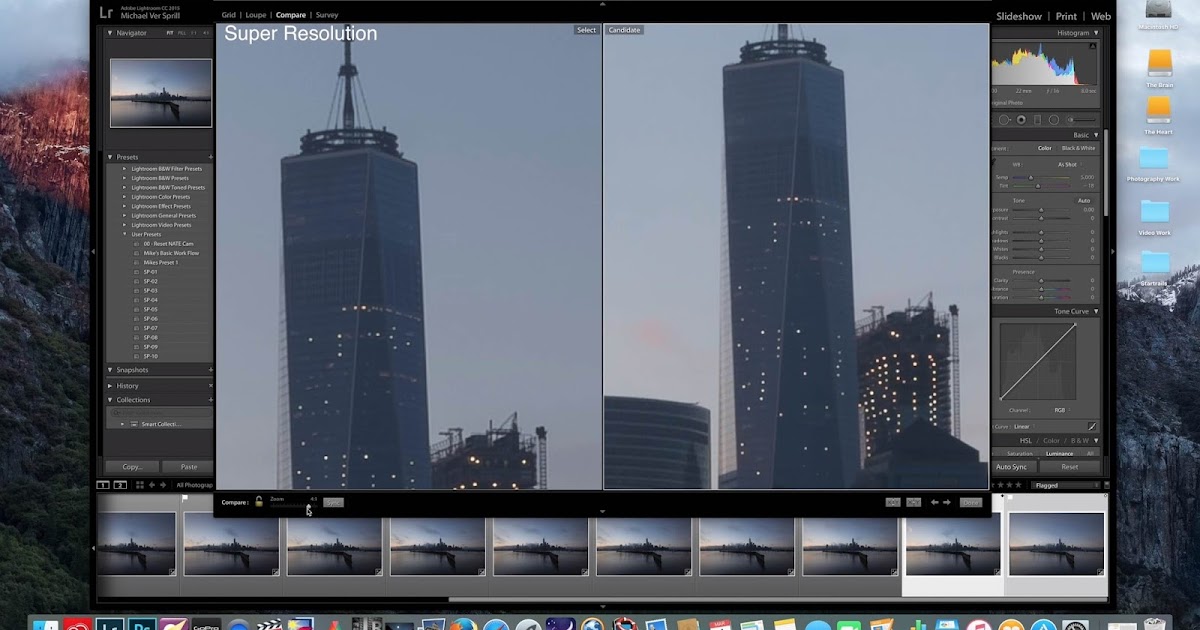The image size is (1200, 630).
Task: Switch to Grid view
Action: click(x=229, y=15)
